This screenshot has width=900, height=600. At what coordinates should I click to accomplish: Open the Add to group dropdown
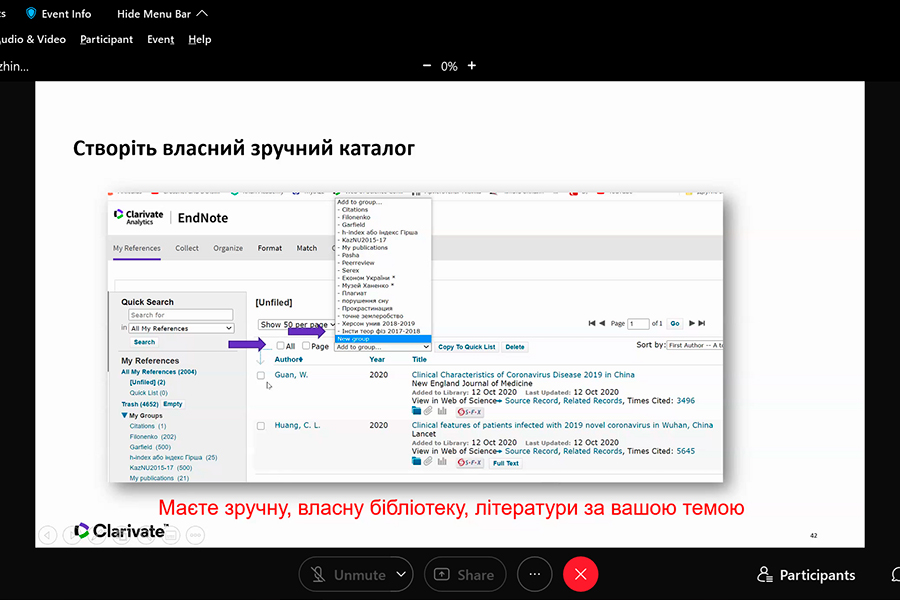pyautogui.click(x=383, y=347)
